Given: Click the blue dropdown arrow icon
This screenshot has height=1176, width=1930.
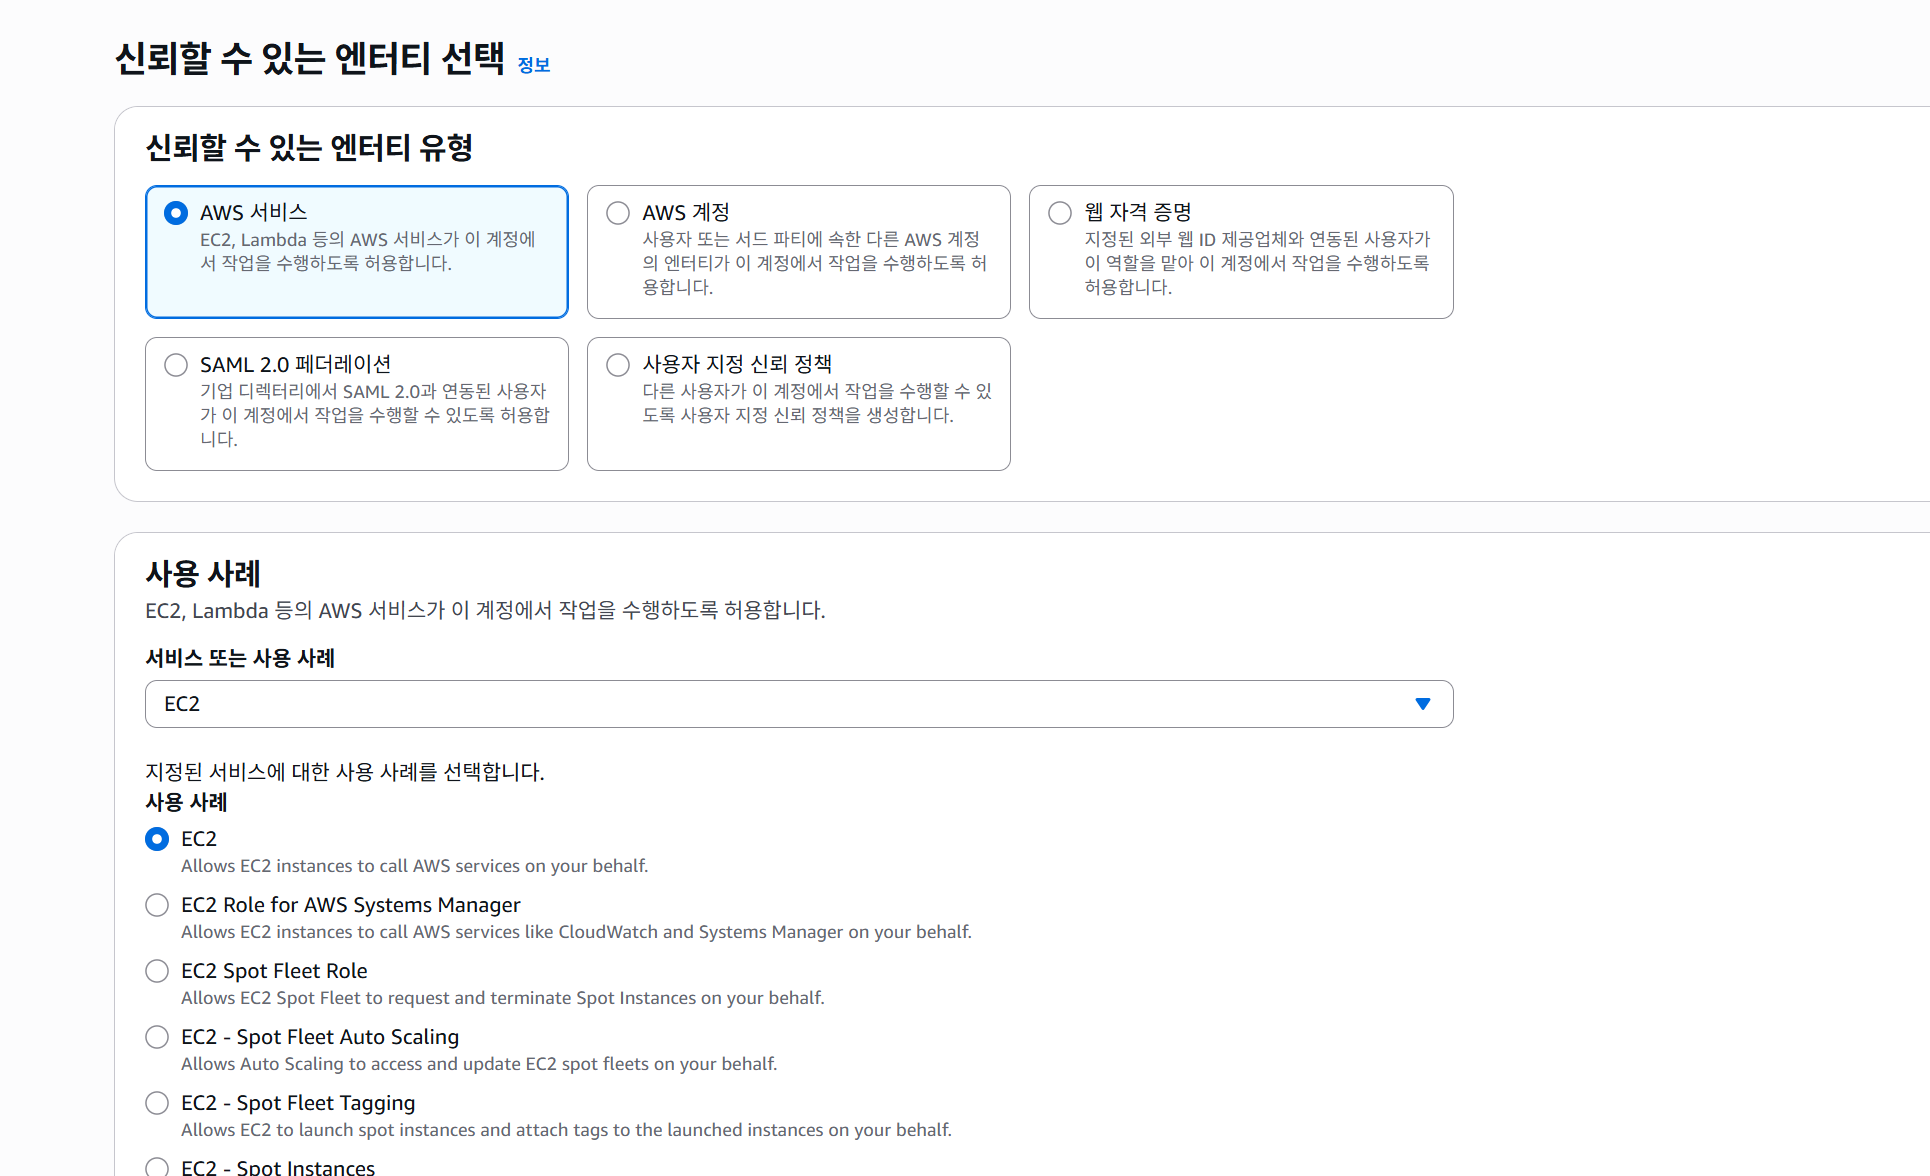Looking at the screenshot, I should tap(1422, 704).
